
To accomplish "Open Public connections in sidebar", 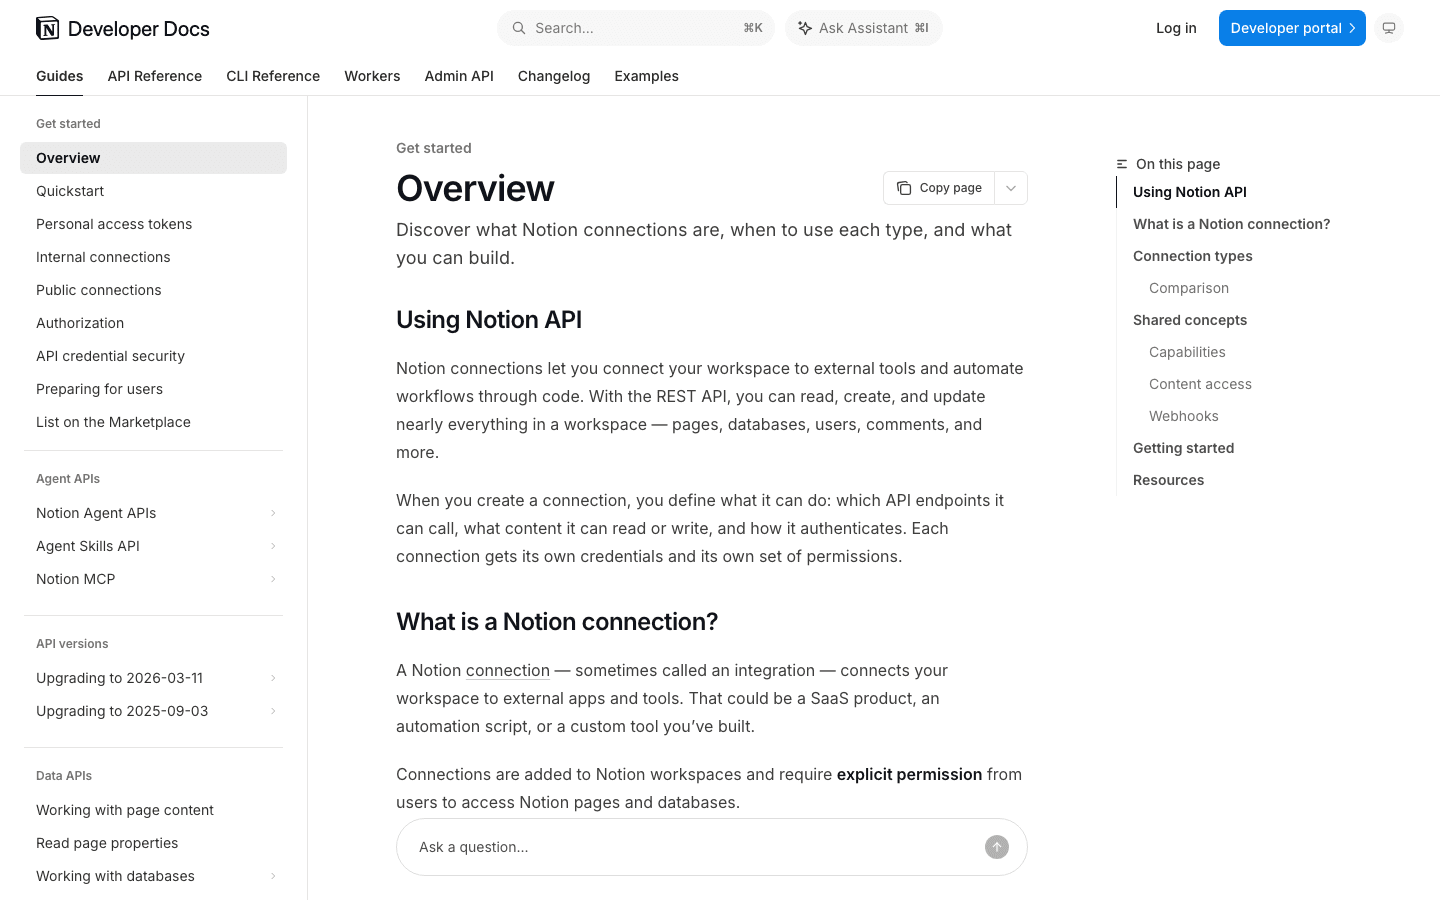I will [153, 290].
